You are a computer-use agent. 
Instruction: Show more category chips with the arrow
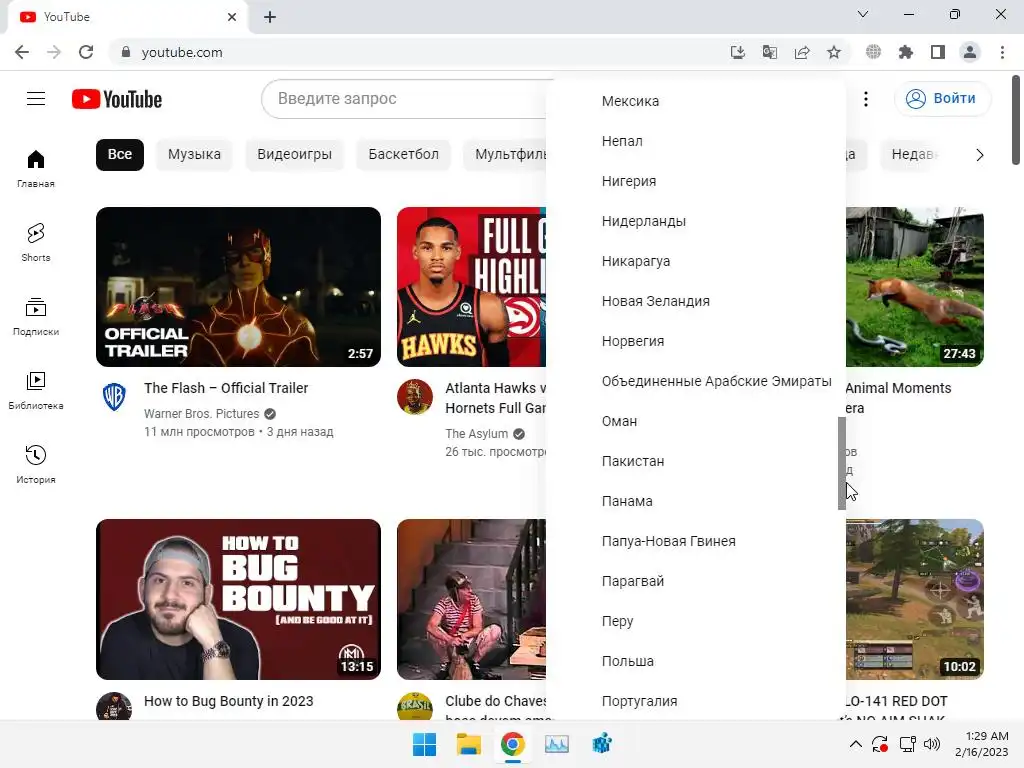click(980, 155)
